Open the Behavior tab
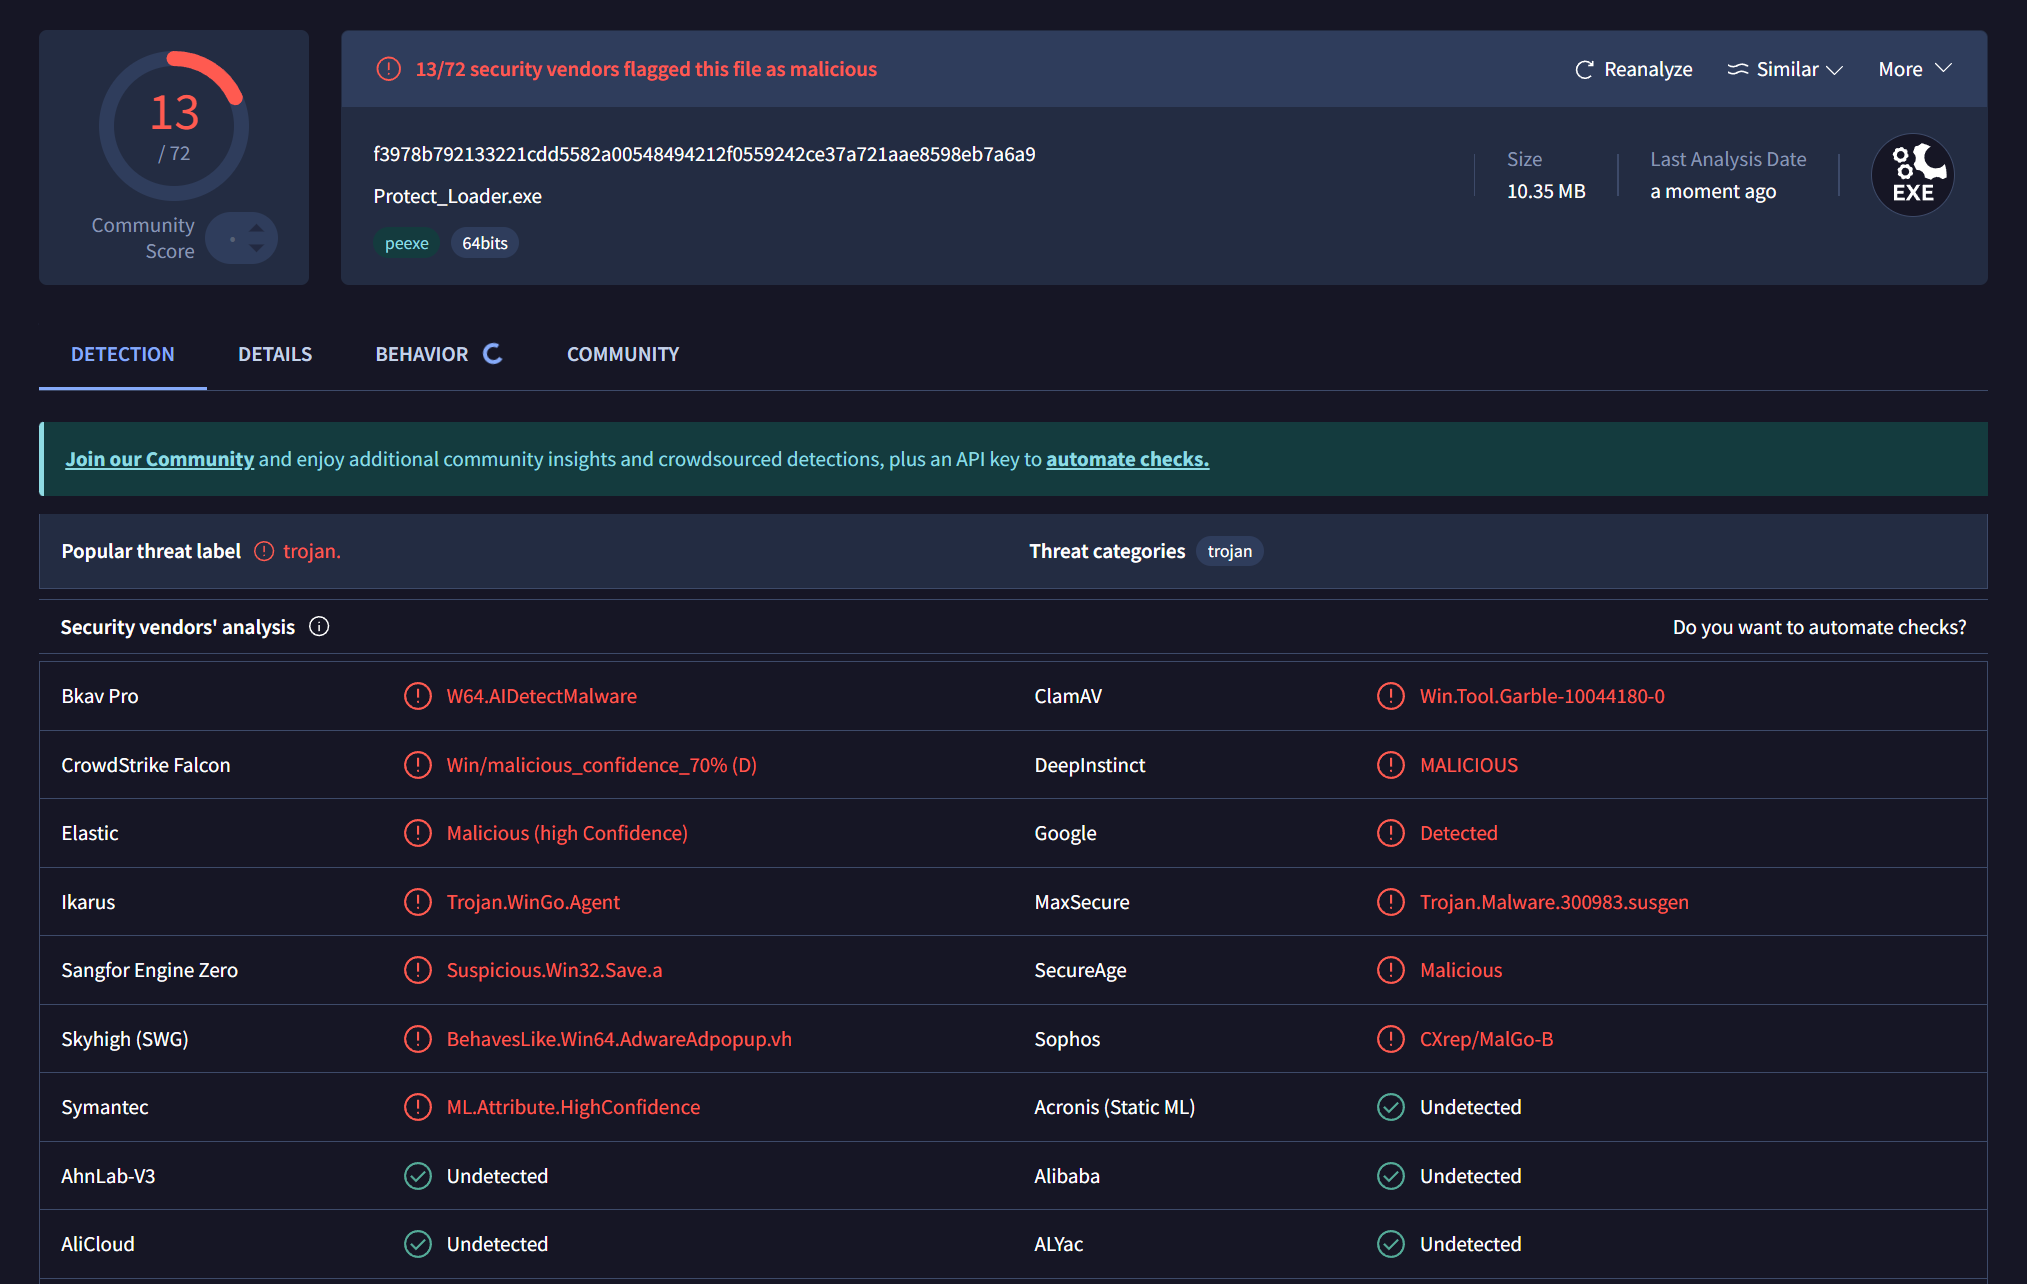 click(422, 354)
